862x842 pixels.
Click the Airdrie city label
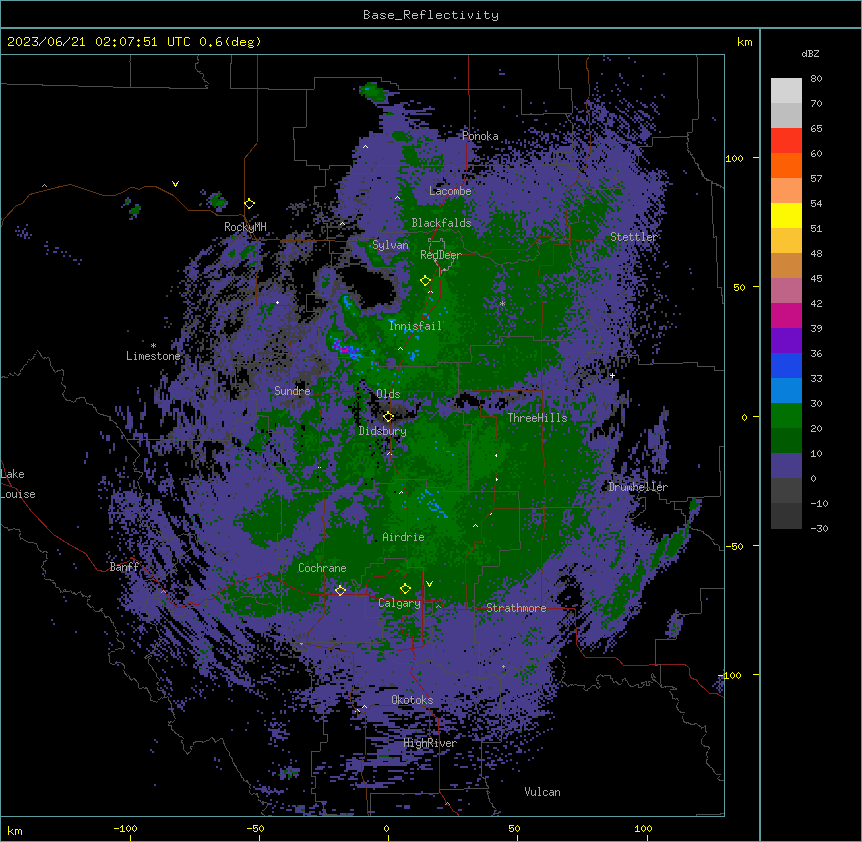403,537
